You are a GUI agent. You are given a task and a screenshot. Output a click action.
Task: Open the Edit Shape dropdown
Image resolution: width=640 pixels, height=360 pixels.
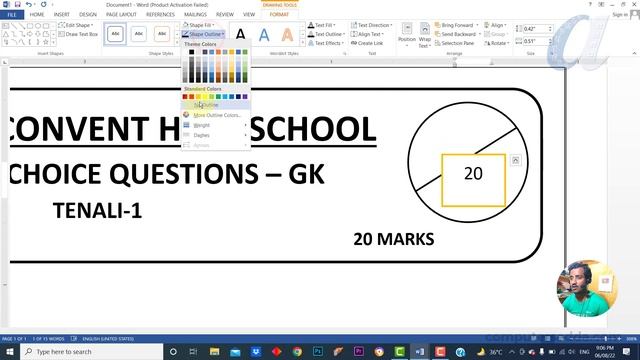coord(76,25)
